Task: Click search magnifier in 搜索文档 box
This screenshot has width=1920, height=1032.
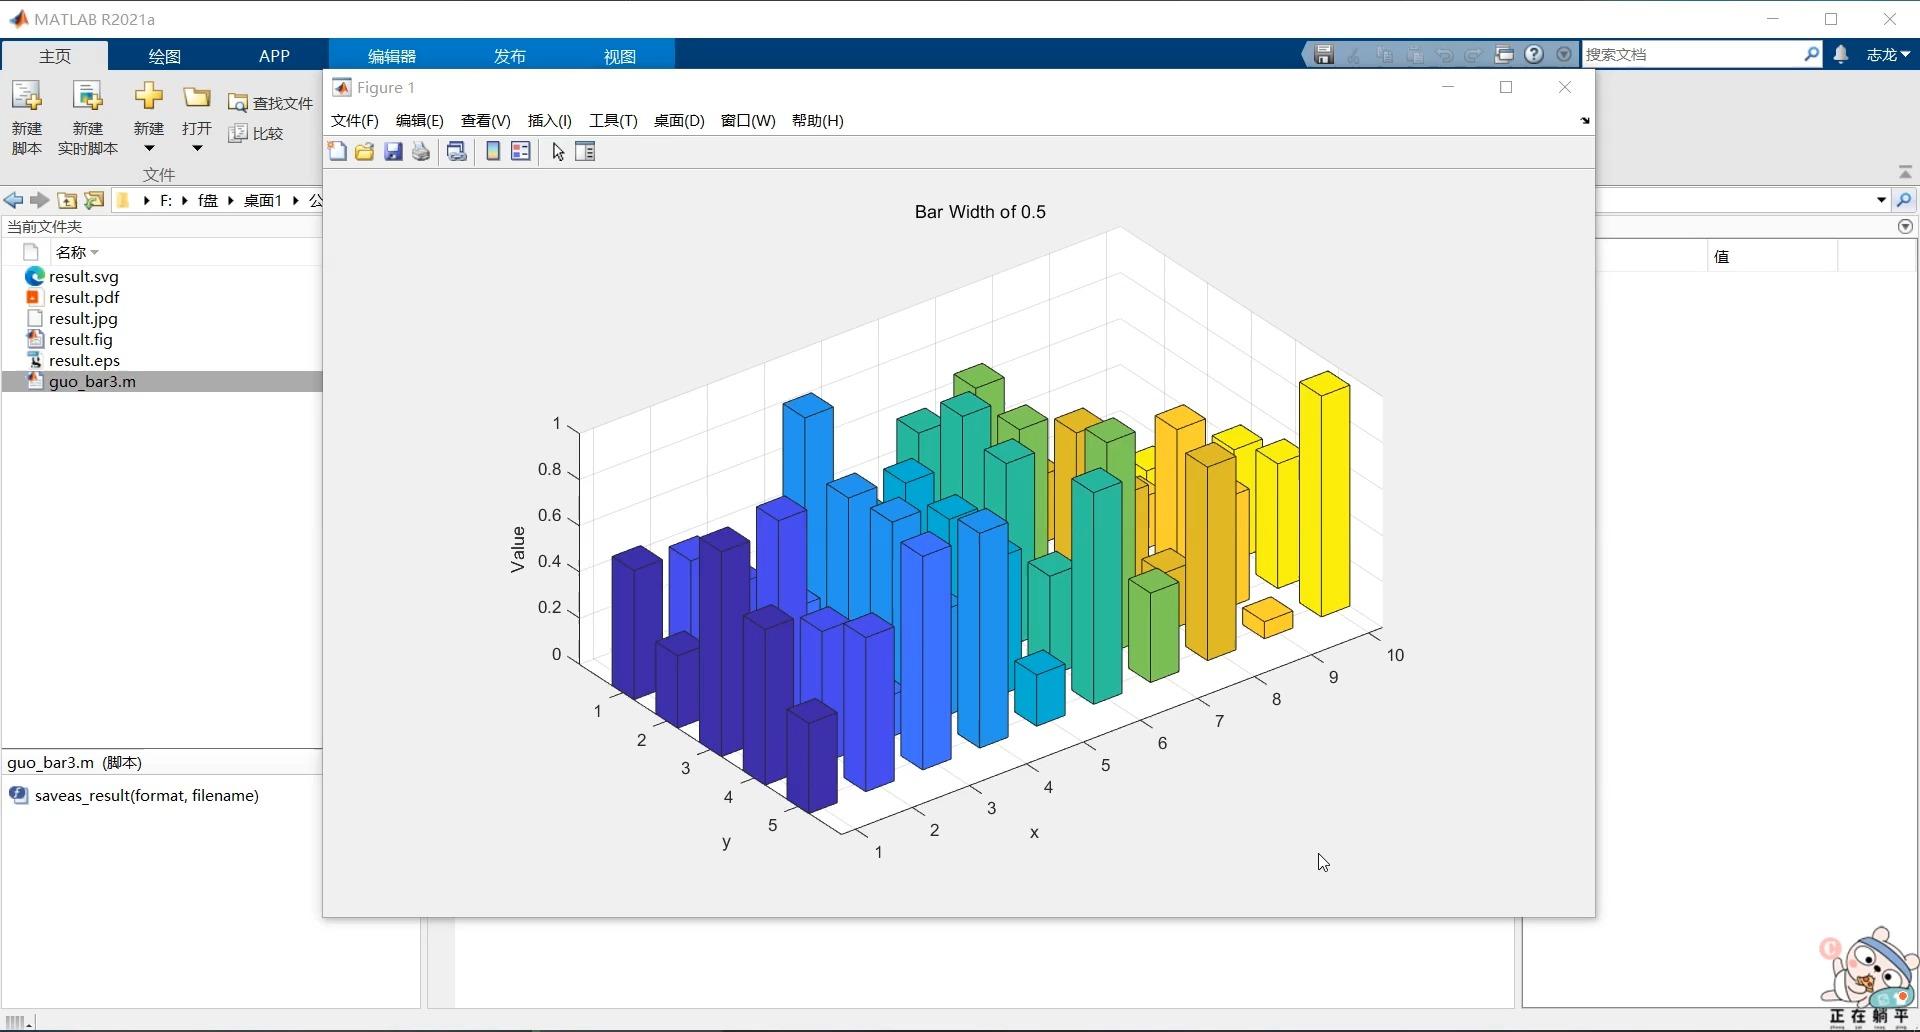Action: click(x=1811, y=54)
